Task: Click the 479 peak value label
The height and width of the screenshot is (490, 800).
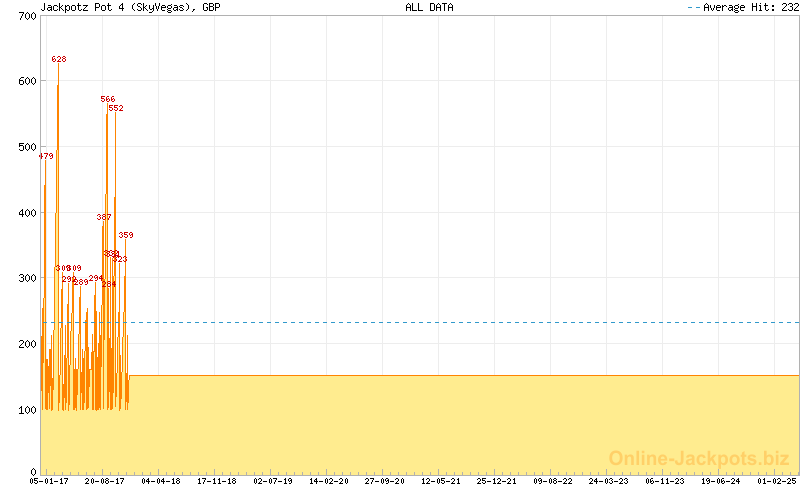Action: tap(46, 157)
